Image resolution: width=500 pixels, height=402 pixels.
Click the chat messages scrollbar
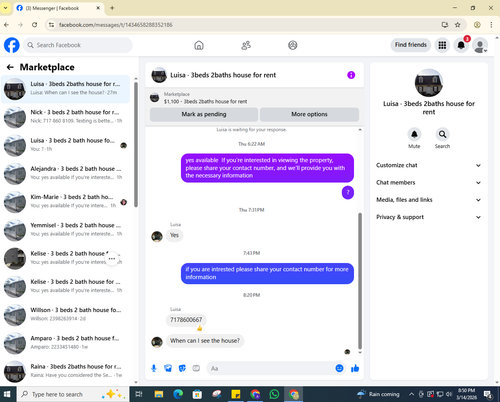pos(360,281)
